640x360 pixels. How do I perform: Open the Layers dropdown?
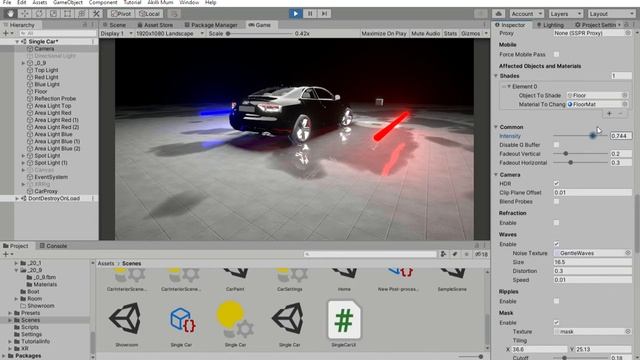pyautogui.click(x=565, y=13)
